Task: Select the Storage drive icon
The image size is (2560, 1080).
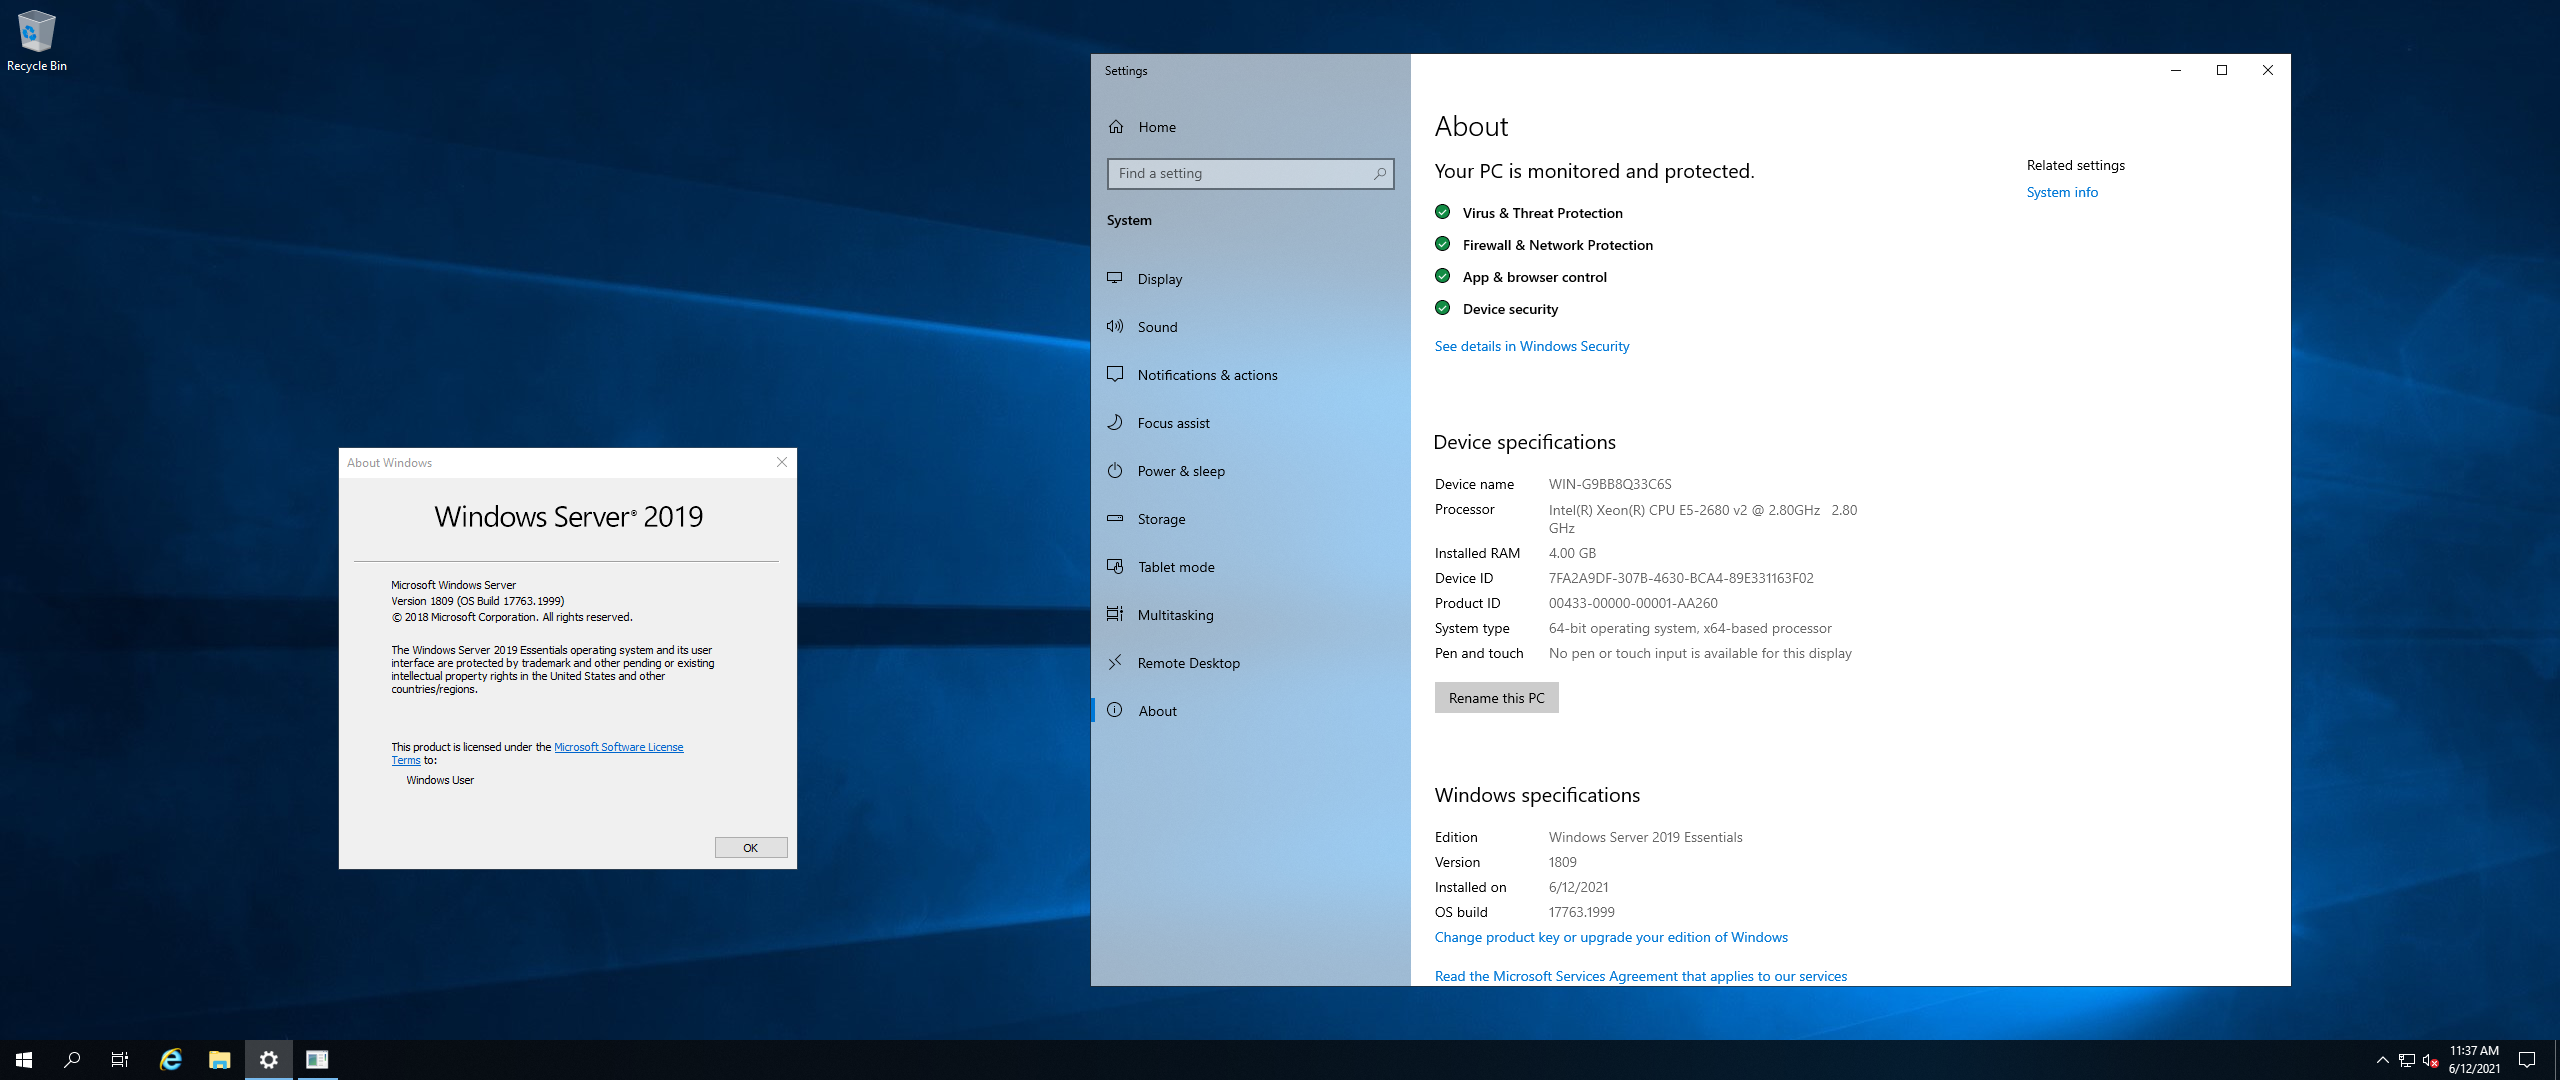Action: pyautogui.click(x=1115, y=518)
